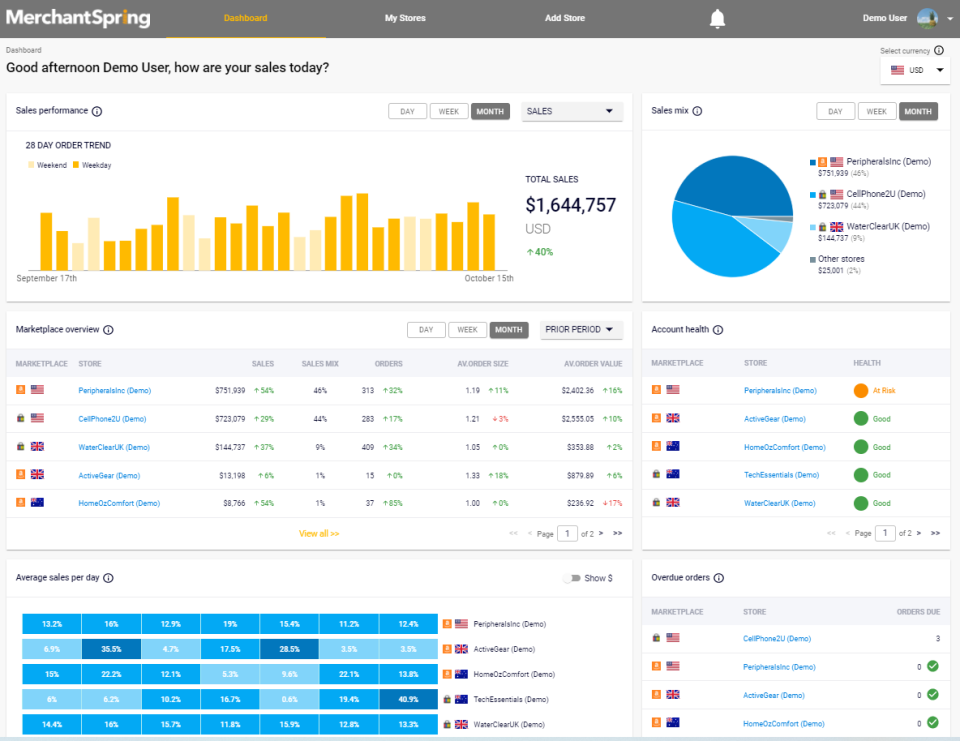Click the View all link in Marketplace overview

pyautogui.click(x=318, y=533)
